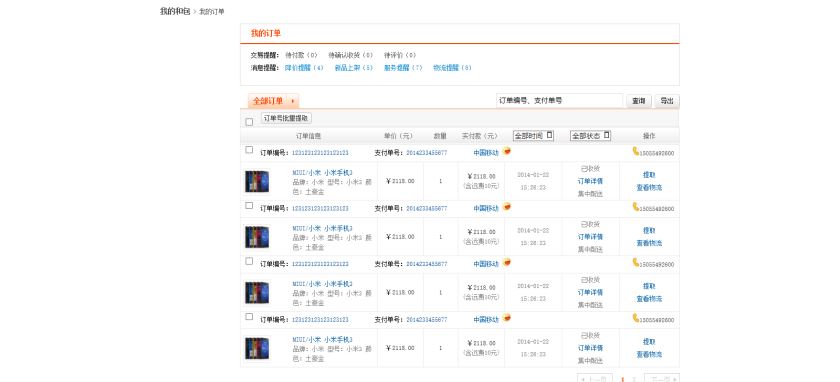Click 我的订单 in the breadcrumb

click(x=212, y=12)
